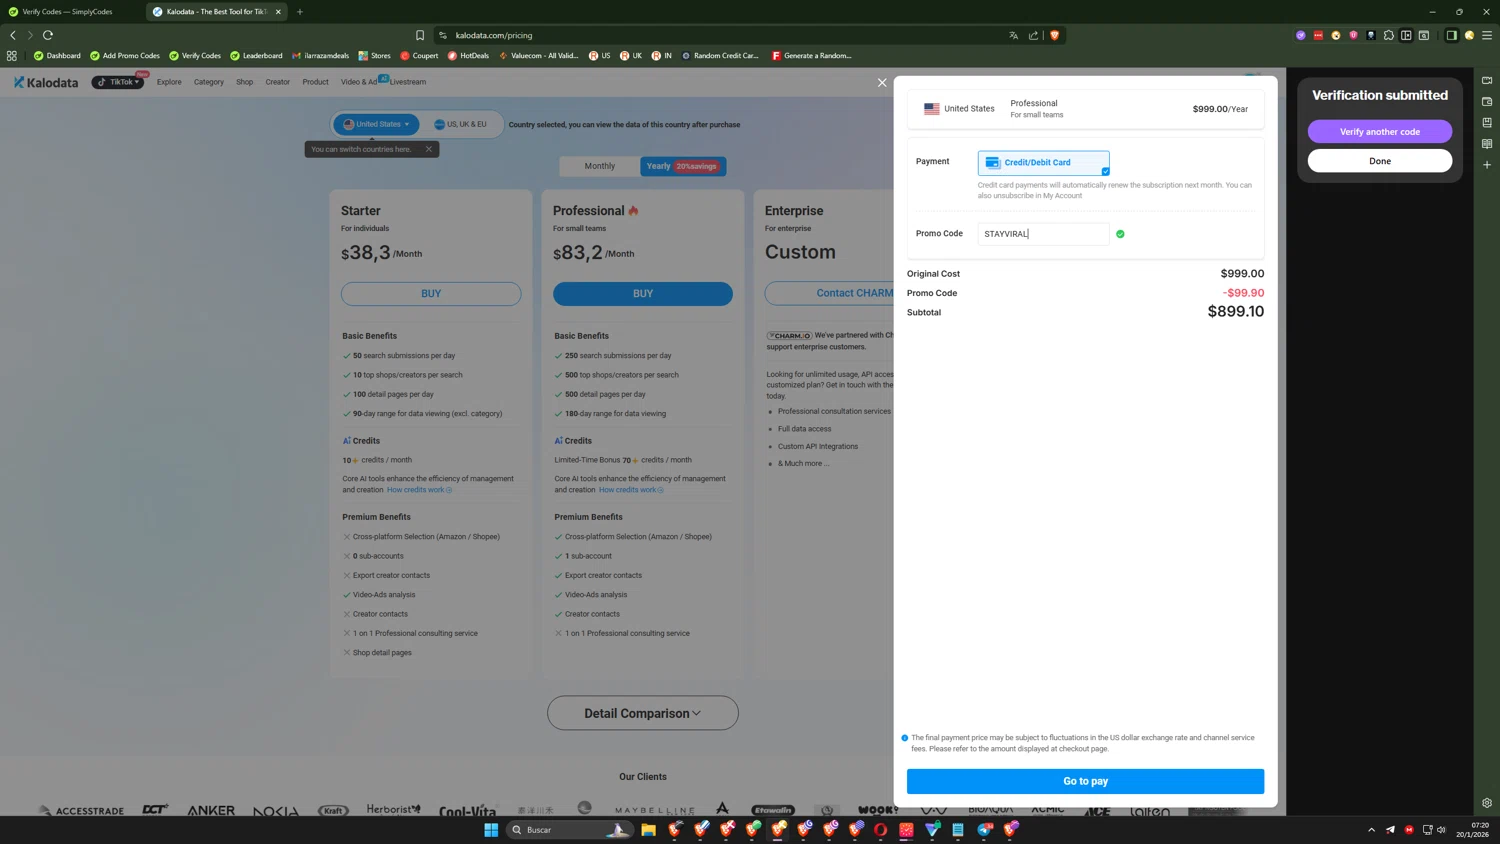Click the Kalodata logo
1500x844 pixels.
[x=46, y=82]
